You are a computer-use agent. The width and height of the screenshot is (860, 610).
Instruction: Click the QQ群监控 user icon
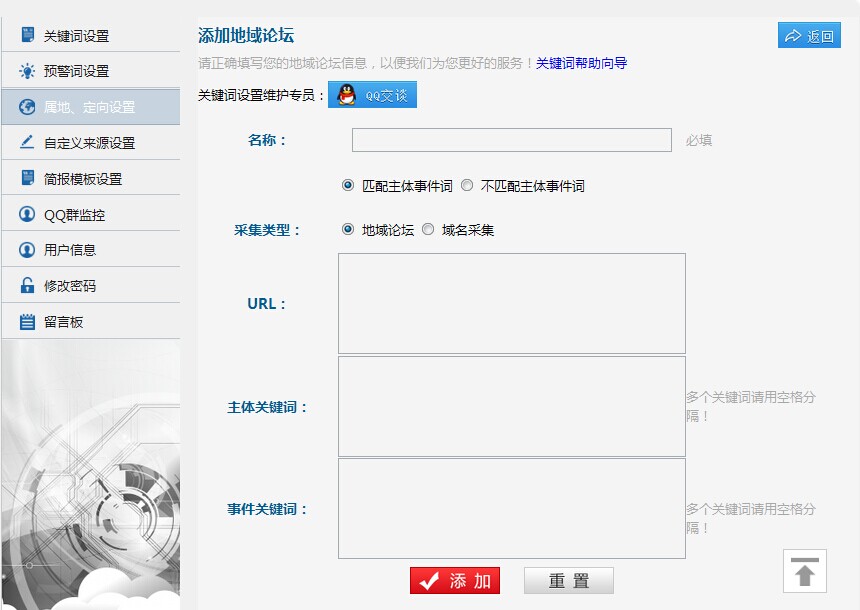pyautogui.click(x=27, y=214)
